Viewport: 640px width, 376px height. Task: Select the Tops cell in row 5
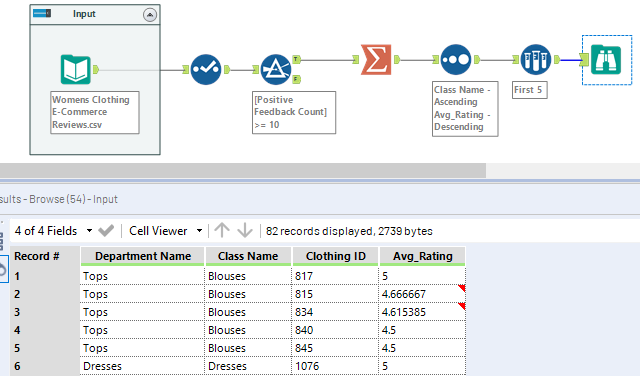142,348
